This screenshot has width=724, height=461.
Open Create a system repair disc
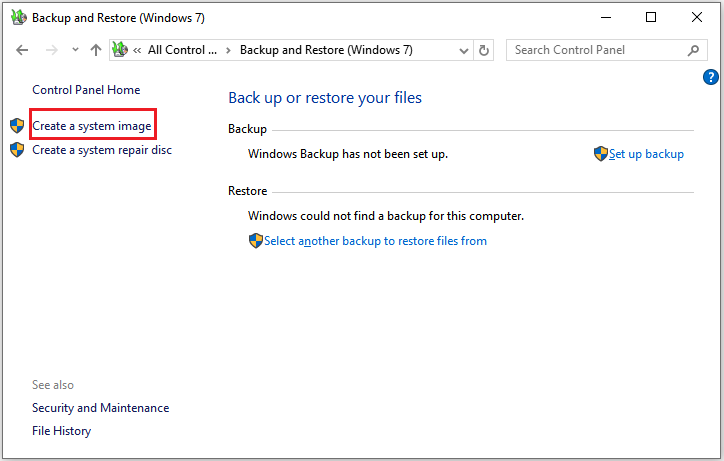(102, 150)
